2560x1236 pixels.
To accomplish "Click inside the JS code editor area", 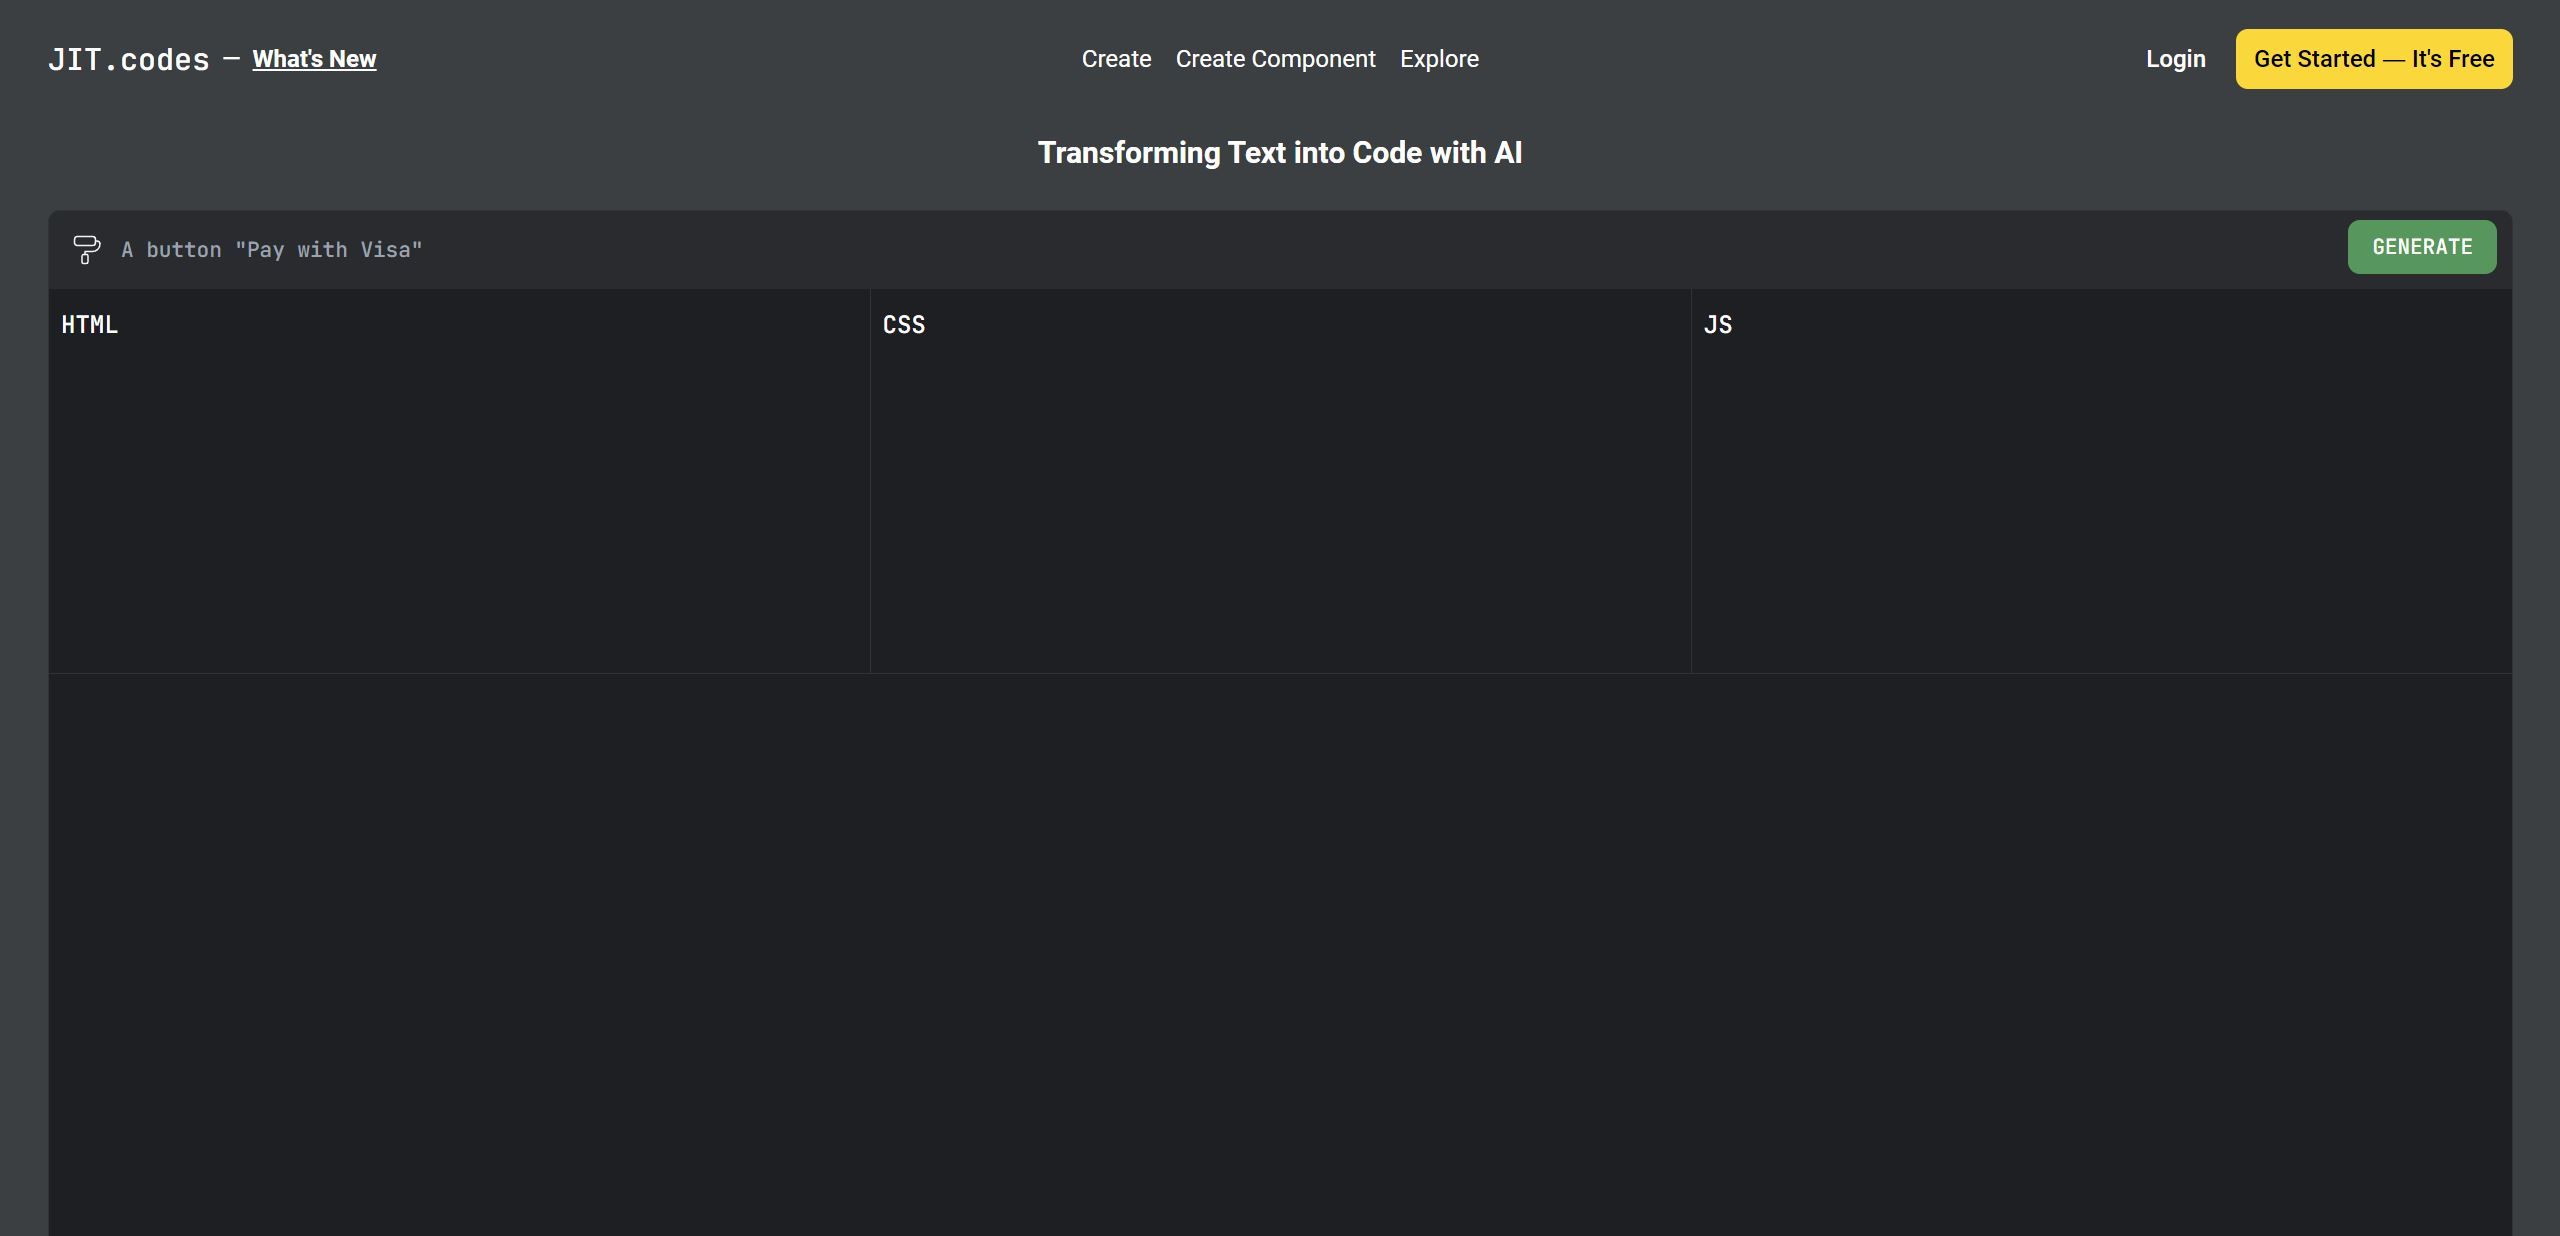I will (2100, 500).
